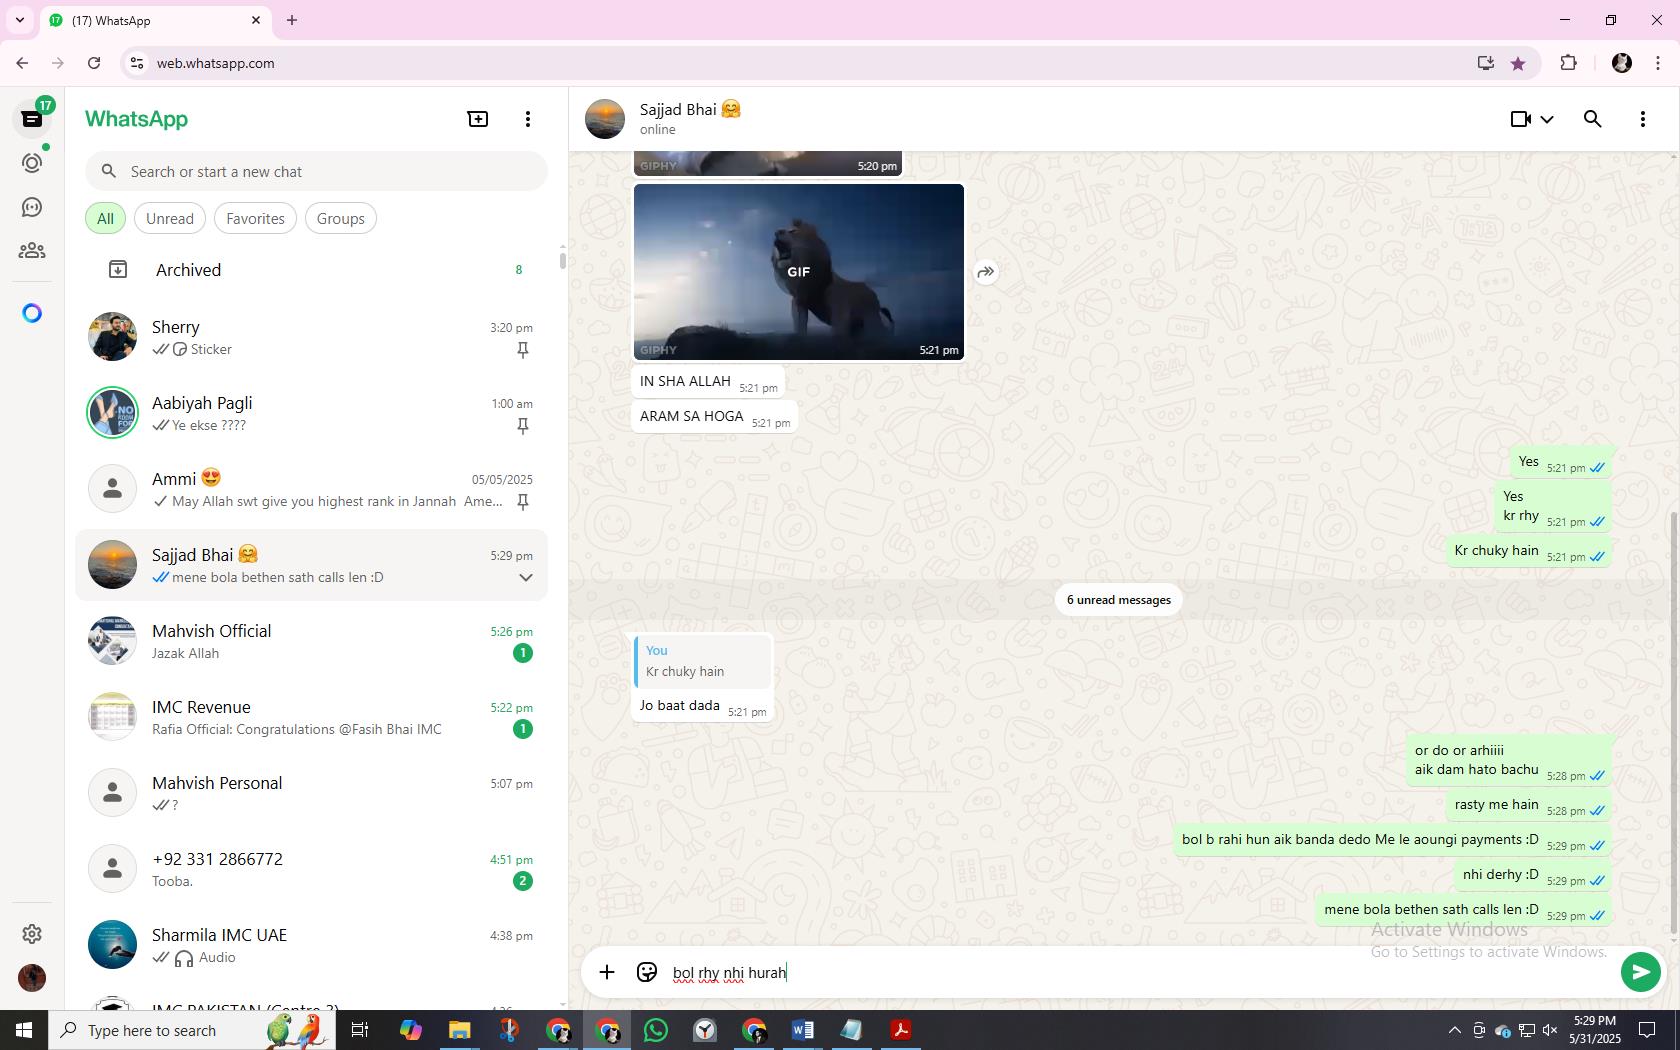Open Ammi chat
1680x1050 pixels.
[x=312, y=489]
